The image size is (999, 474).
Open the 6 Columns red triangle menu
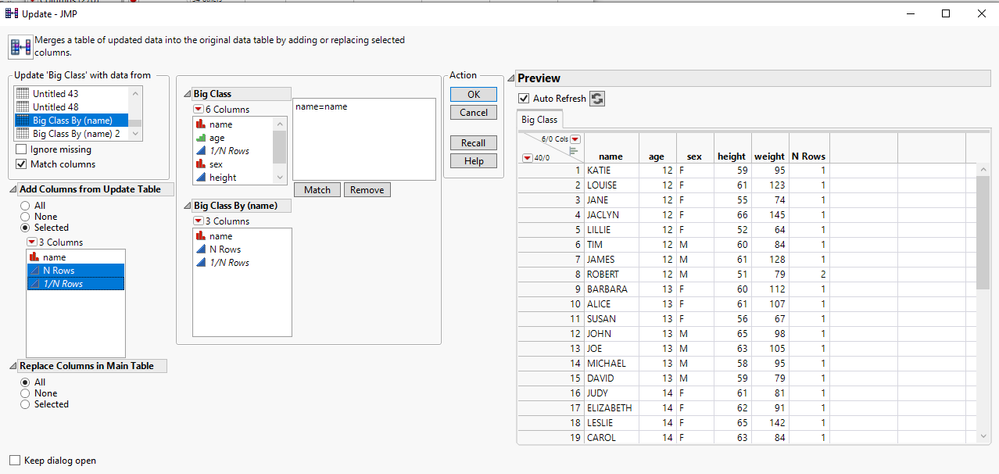coord(198,110)
